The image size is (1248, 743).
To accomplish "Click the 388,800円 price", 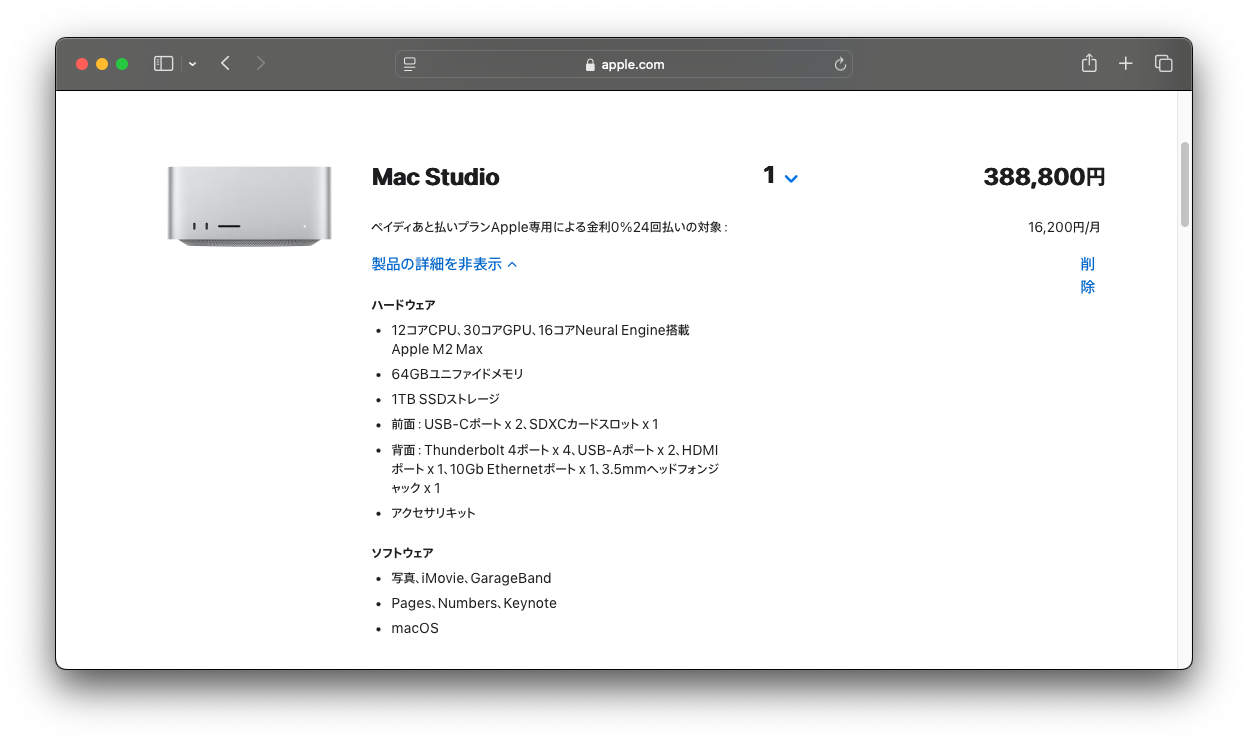I will (x=1044, y=177).
